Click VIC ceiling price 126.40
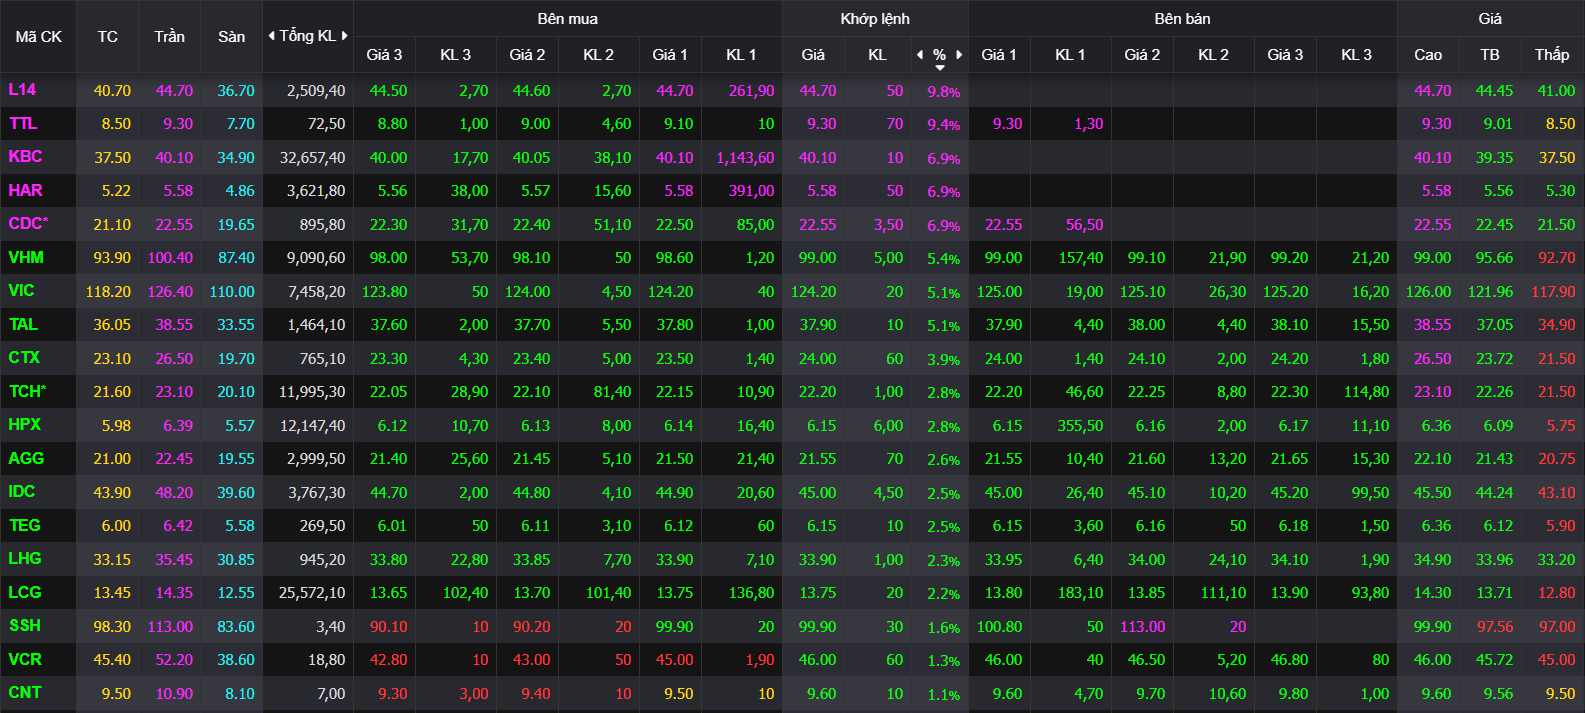 [170, 292]
